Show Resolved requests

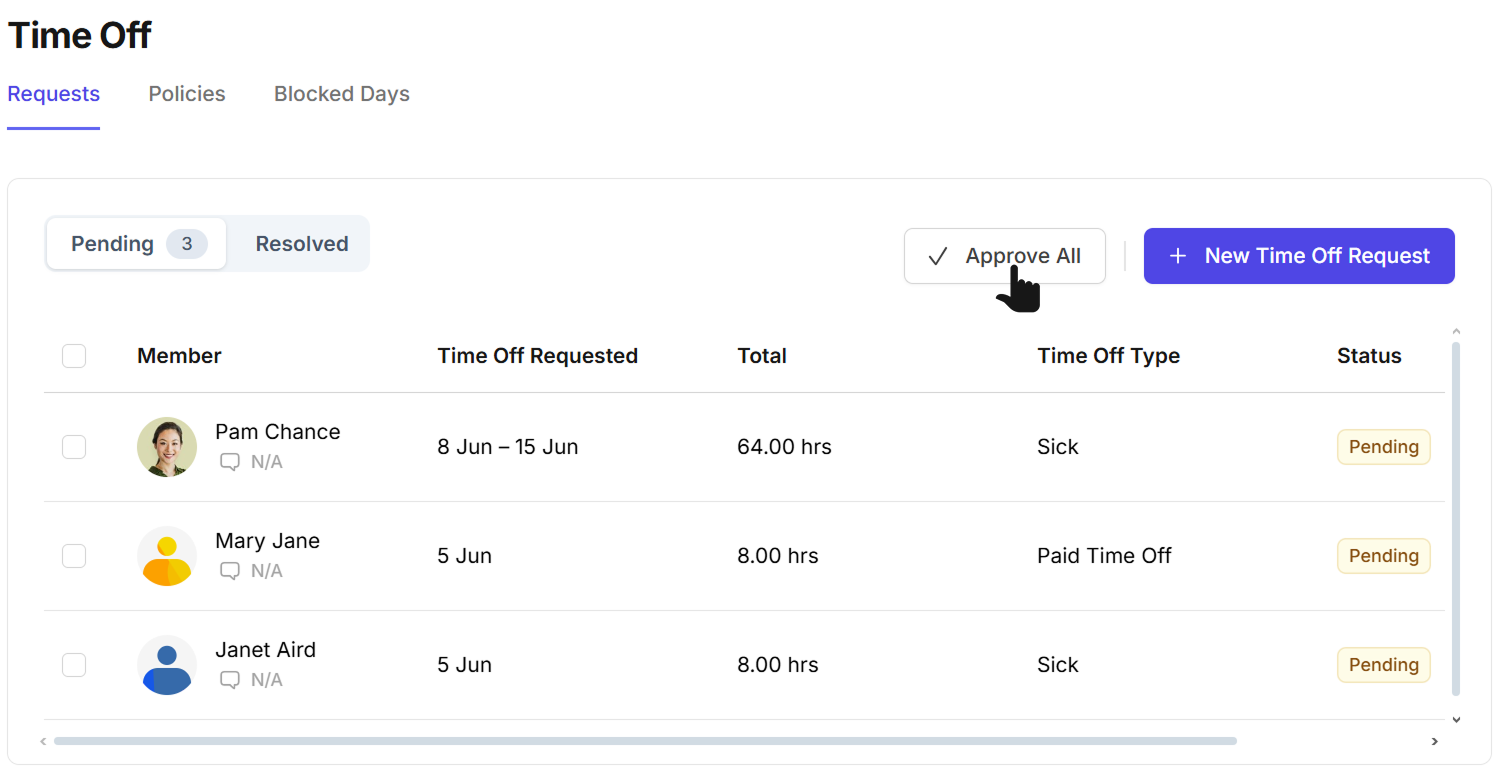click(x=302, y=244)
